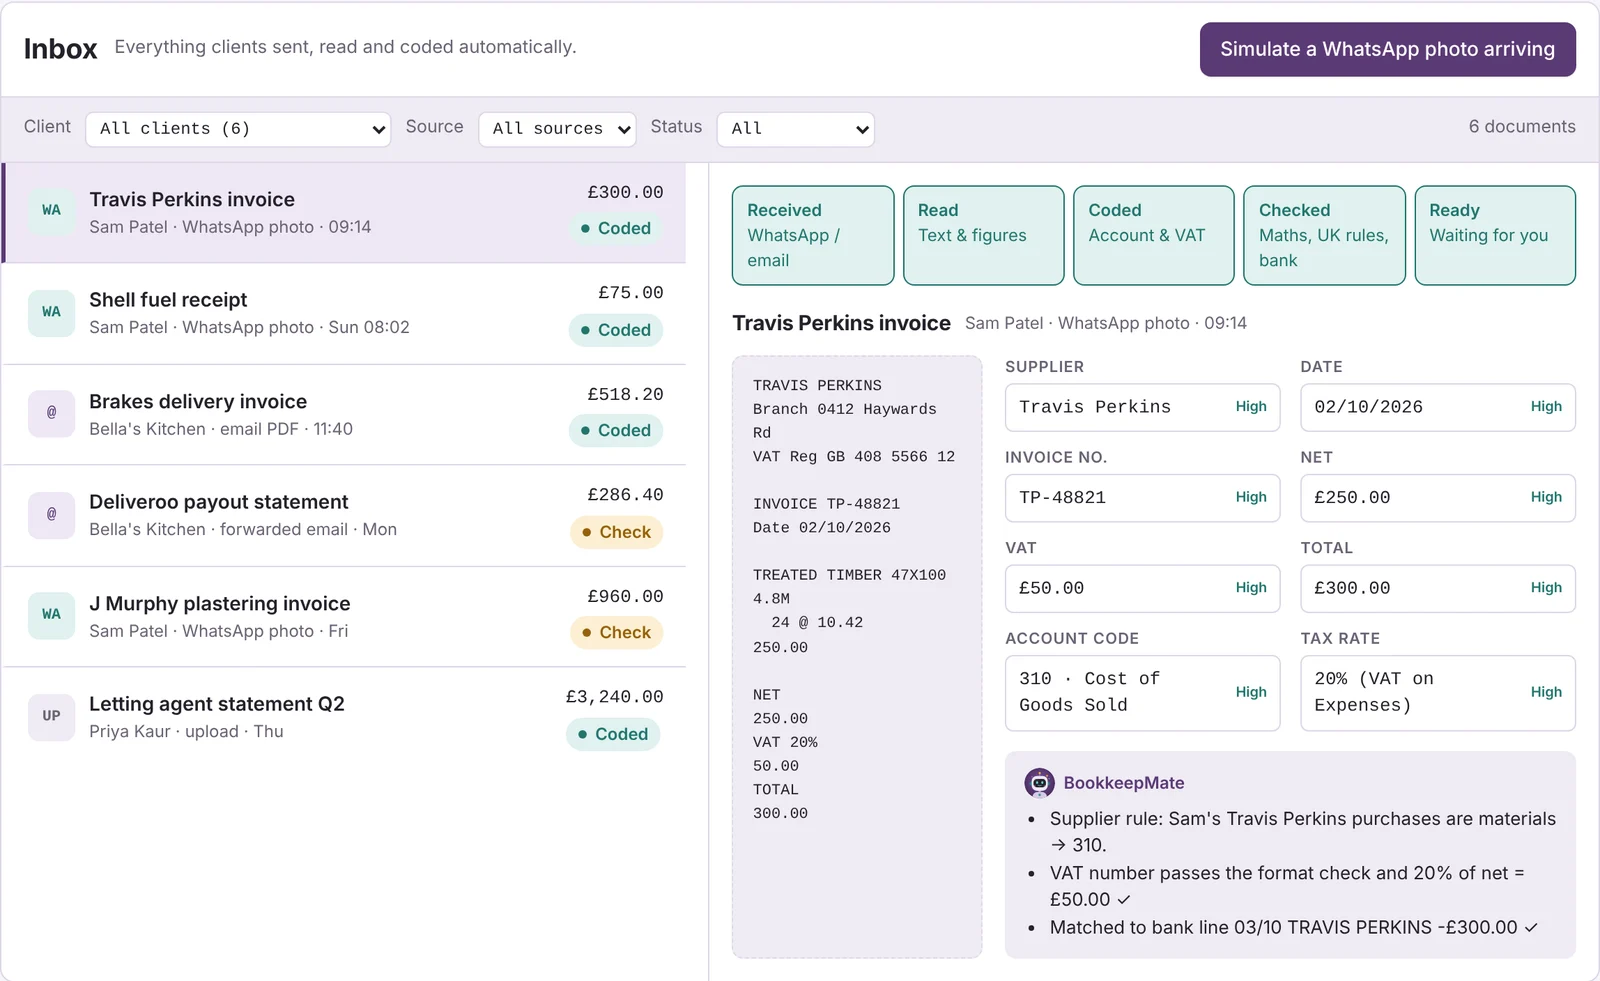Click the 'VAT number passes the format check' note
The height and width of the screenshot is (981, 1600).
pyautogui.click(x=1287, y=886)
